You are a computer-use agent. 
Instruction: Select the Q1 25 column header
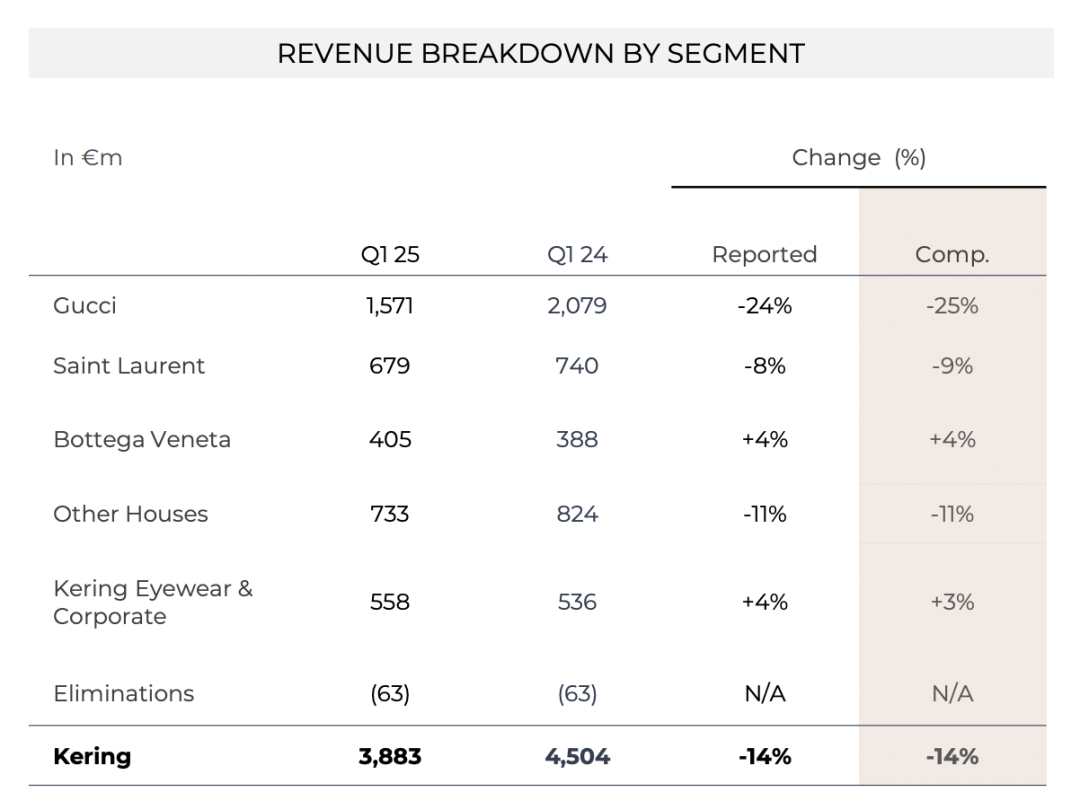(390, 254)
